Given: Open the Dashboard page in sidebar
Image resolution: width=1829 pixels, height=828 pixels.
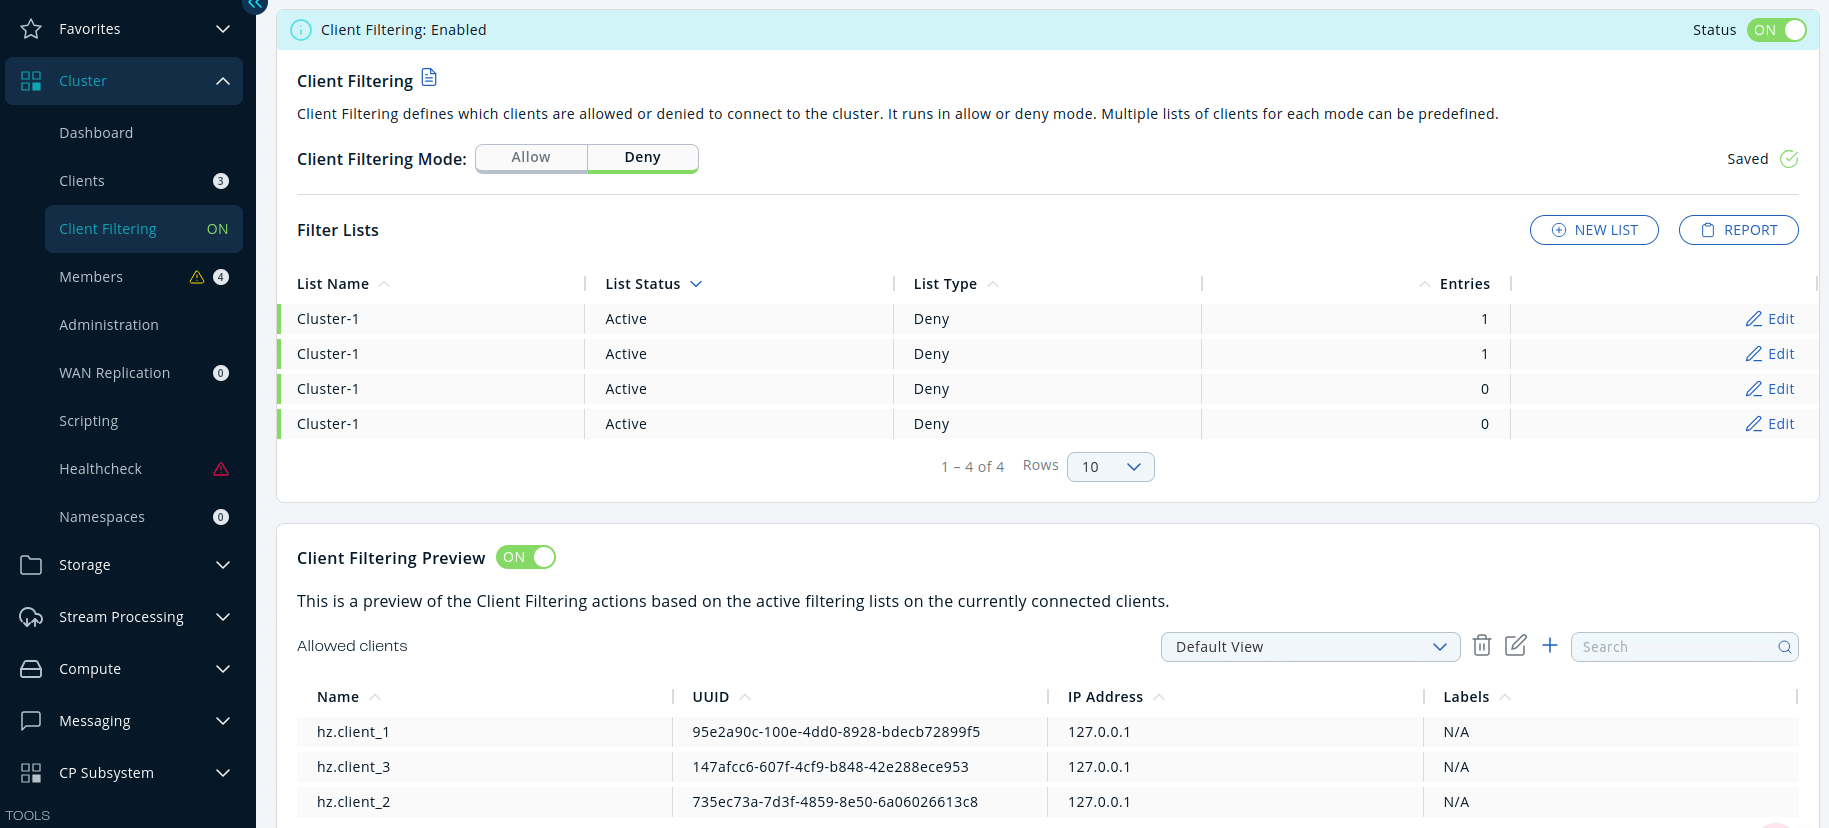Looking at the screenshot, I should point(96,133).
